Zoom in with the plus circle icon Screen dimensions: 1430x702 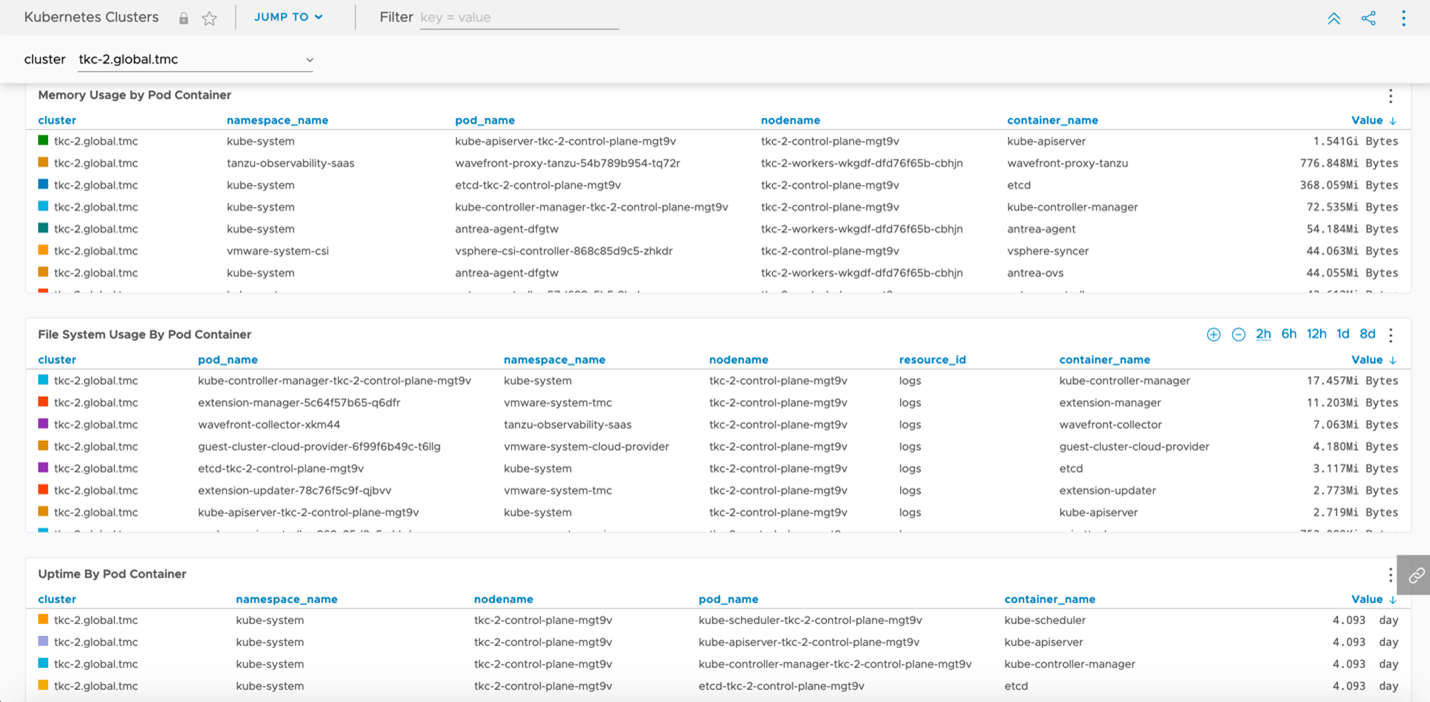click(1213, 334)
